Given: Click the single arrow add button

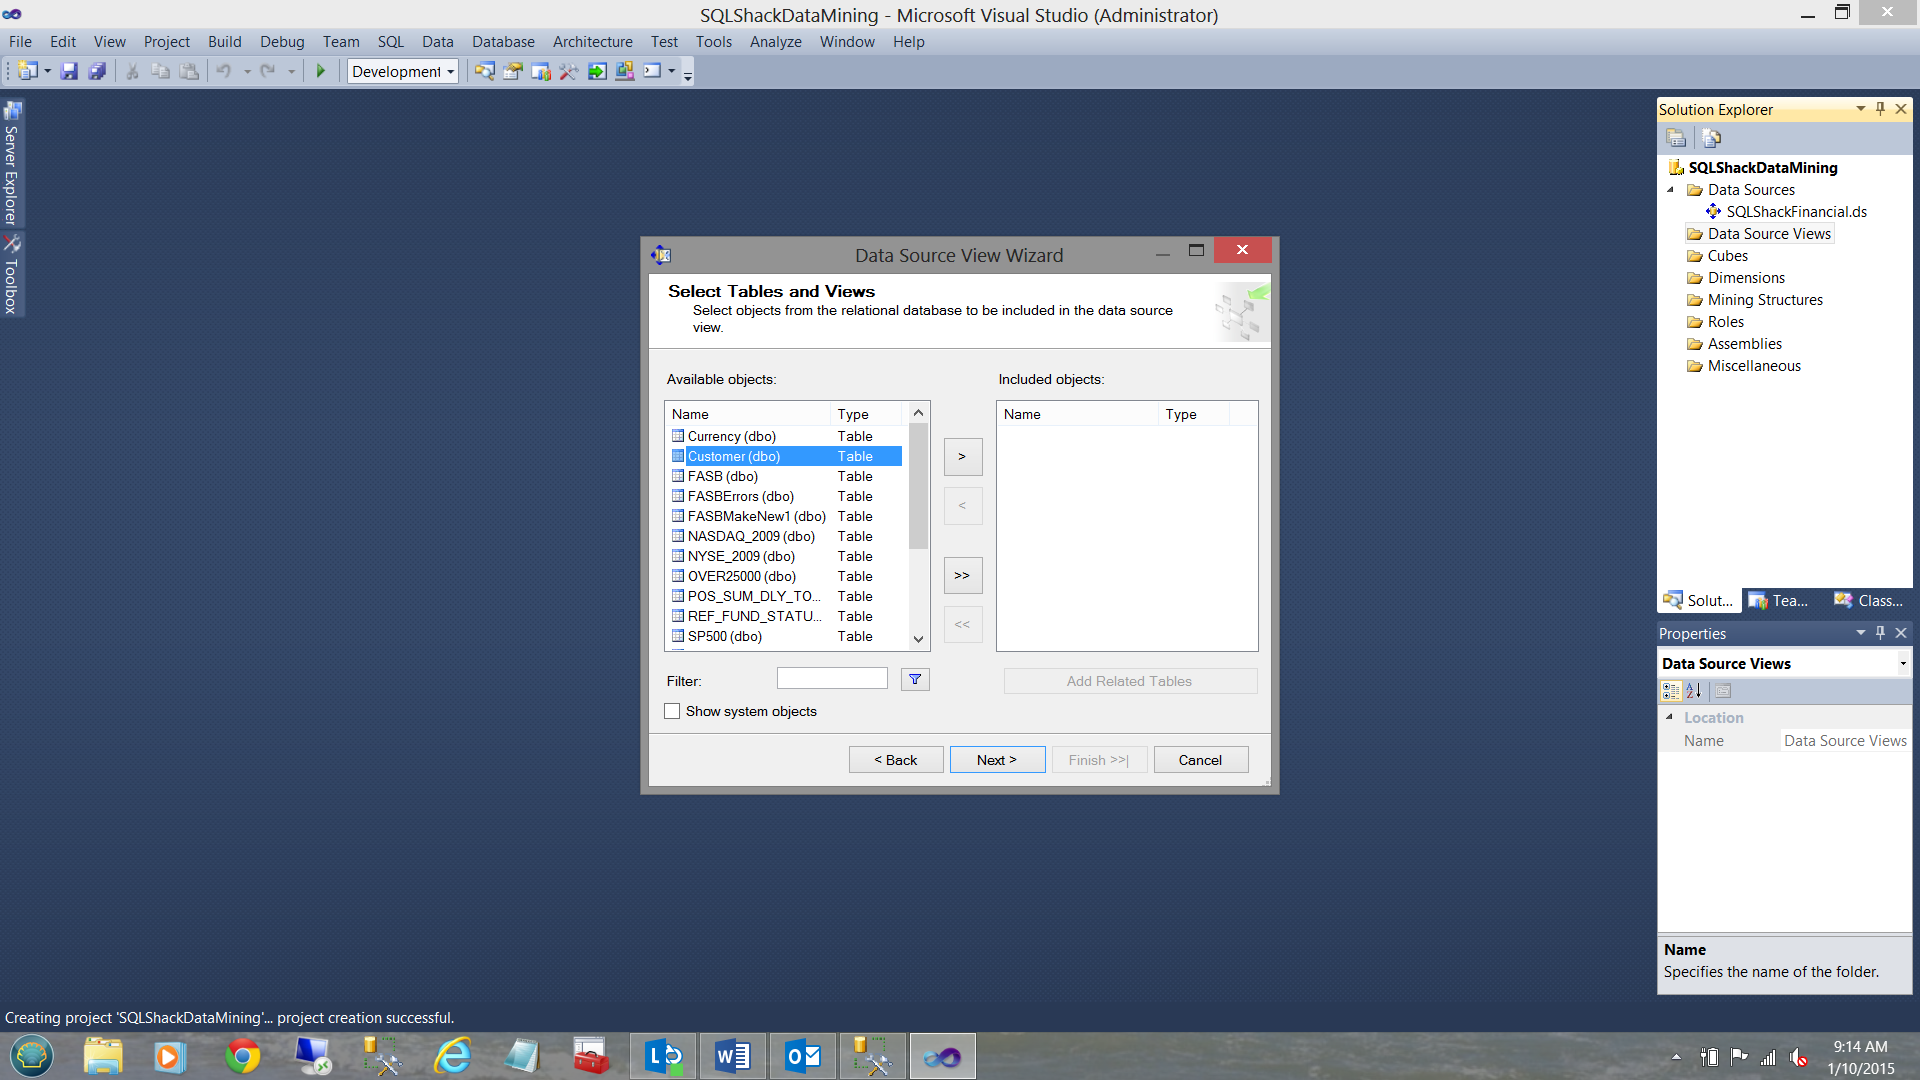Looking at the screenshot, I should point(962,456).
